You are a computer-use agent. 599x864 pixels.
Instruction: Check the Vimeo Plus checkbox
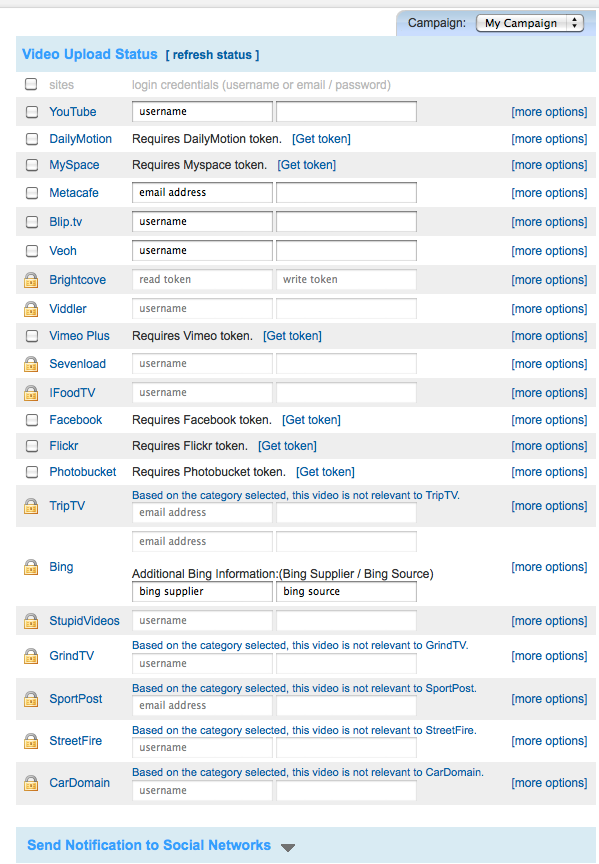(x=32, y=336)
